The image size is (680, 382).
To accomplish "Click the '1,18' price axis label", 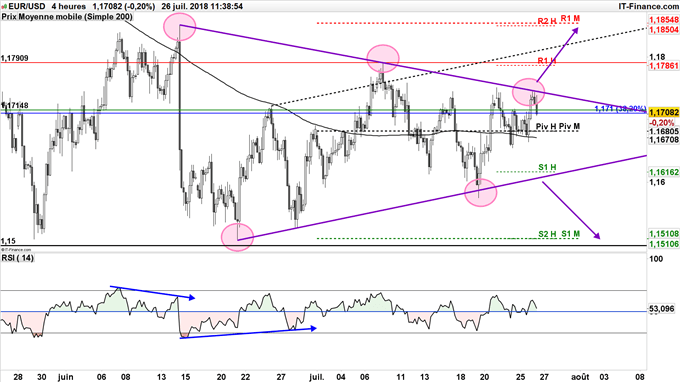I will 657,57.
